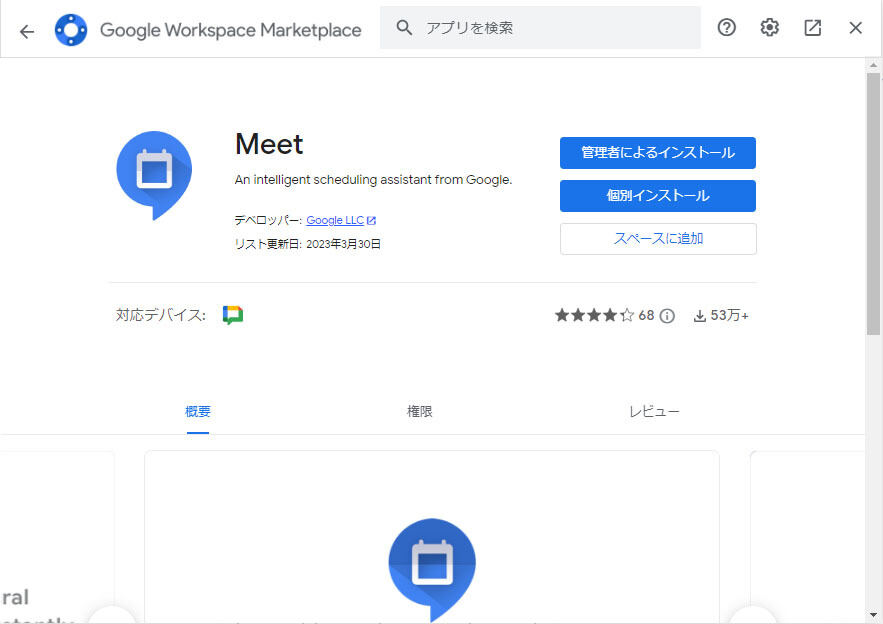Open the Google Workspace Marketplace logo

(x=71, y=30)
